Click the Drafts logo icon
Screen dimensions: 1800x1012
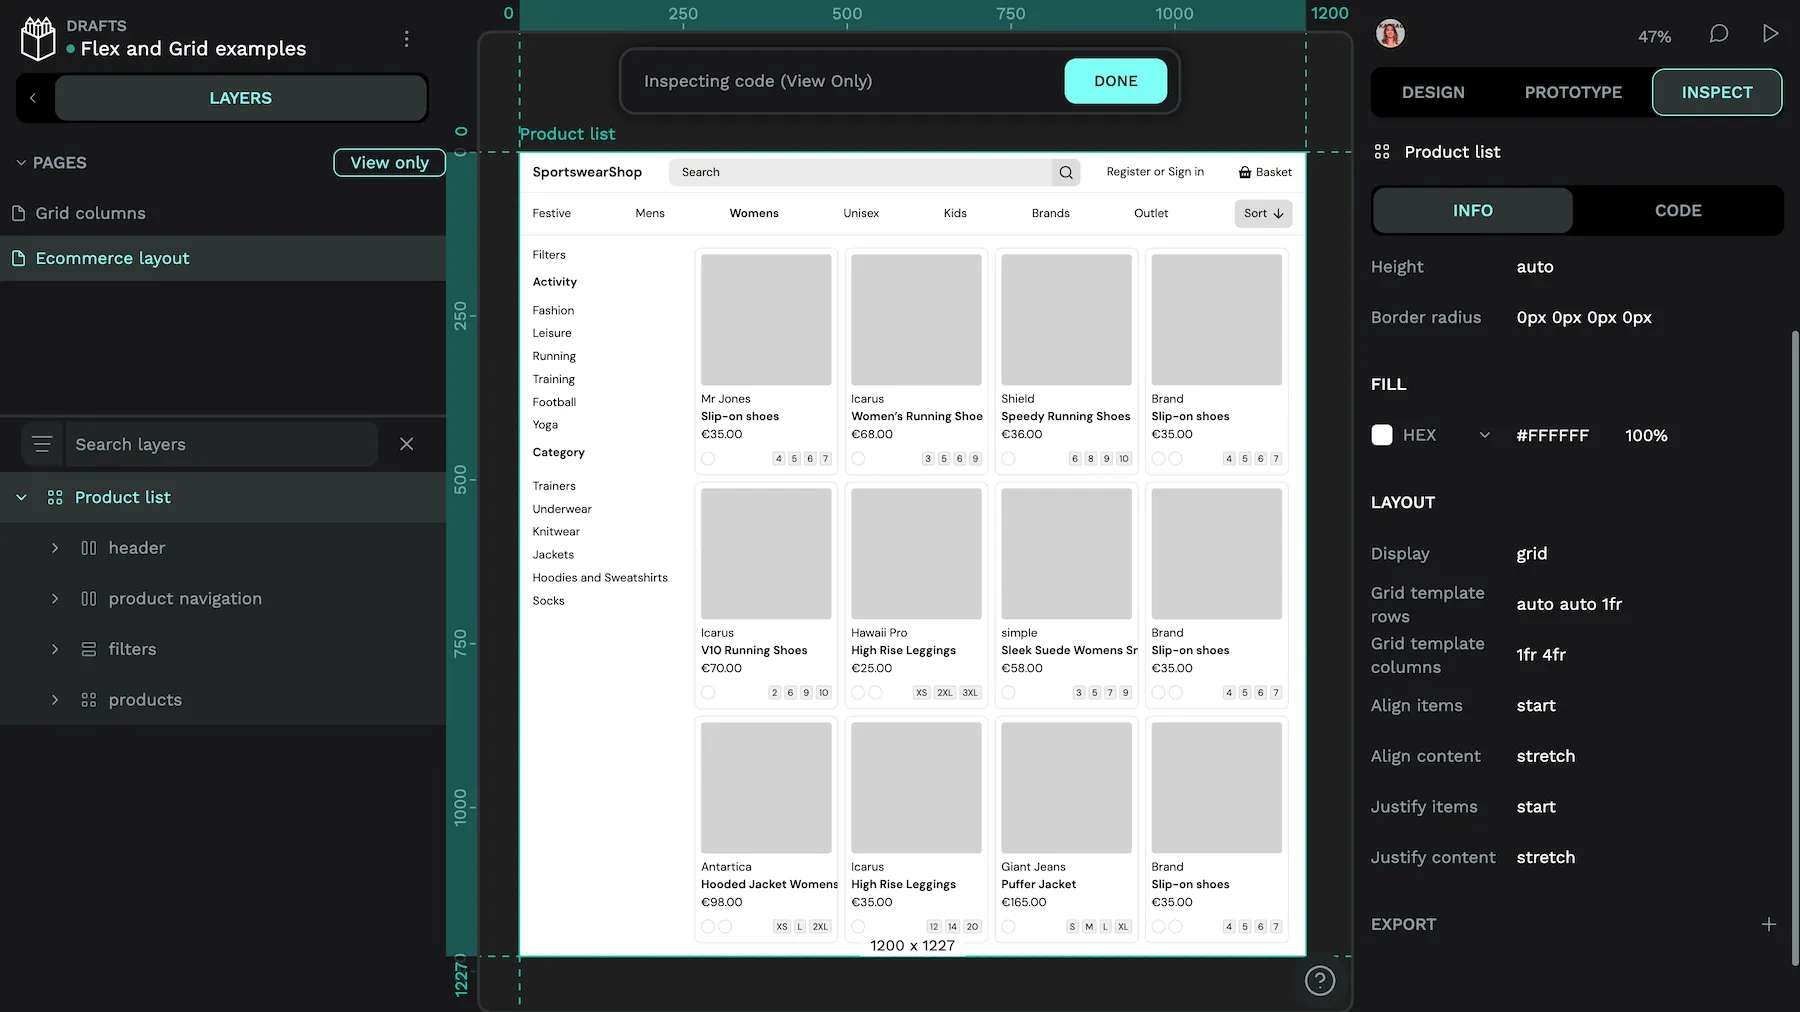point(37,37)
